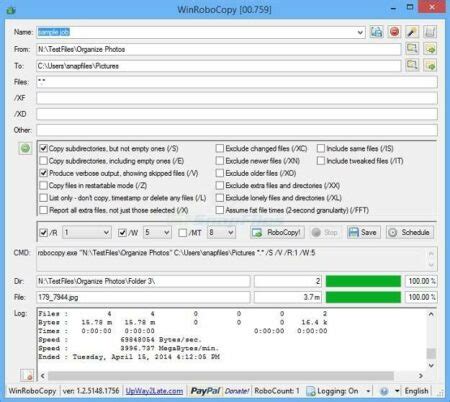Click the rightmost icon in Name row

click(x=430, y=32)
